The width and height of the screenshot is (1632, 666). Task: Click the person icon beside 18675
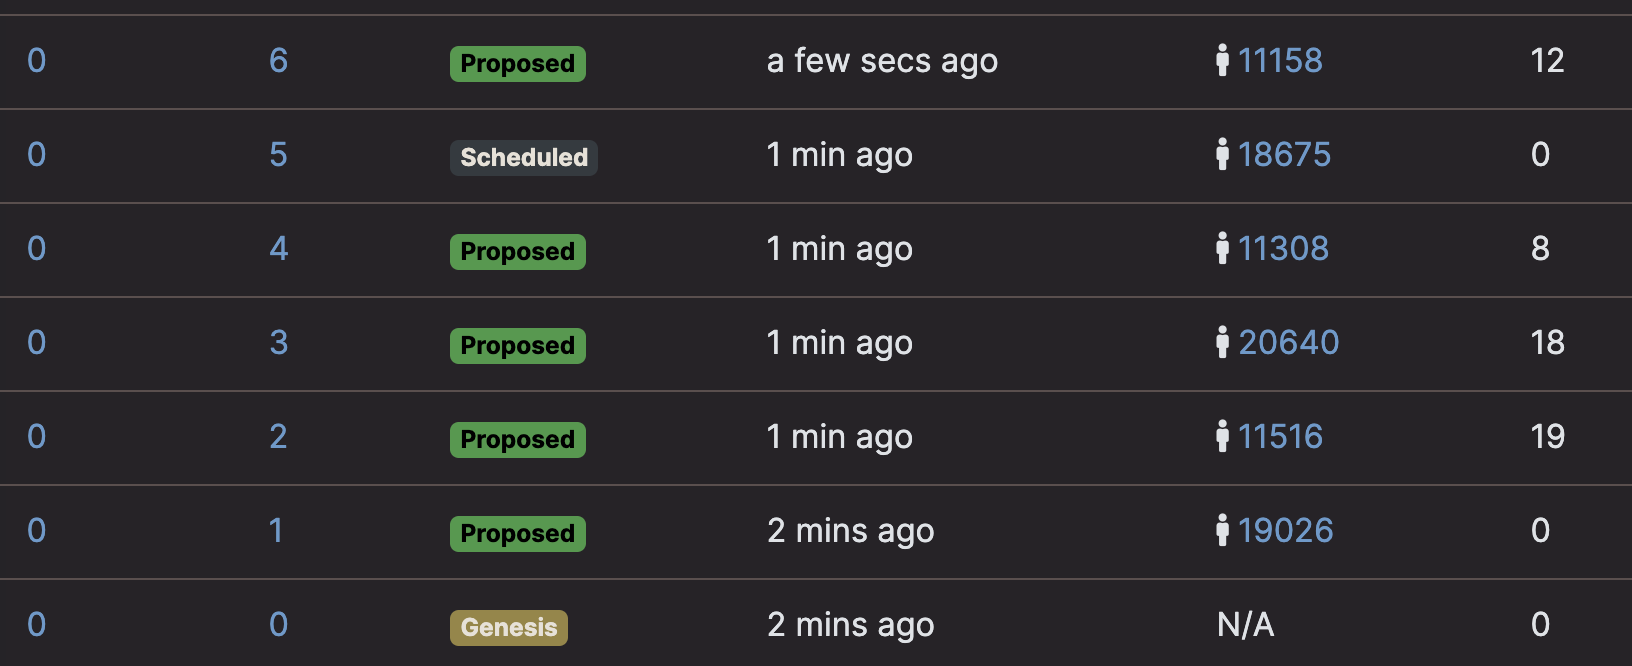tap(1222, 154)
